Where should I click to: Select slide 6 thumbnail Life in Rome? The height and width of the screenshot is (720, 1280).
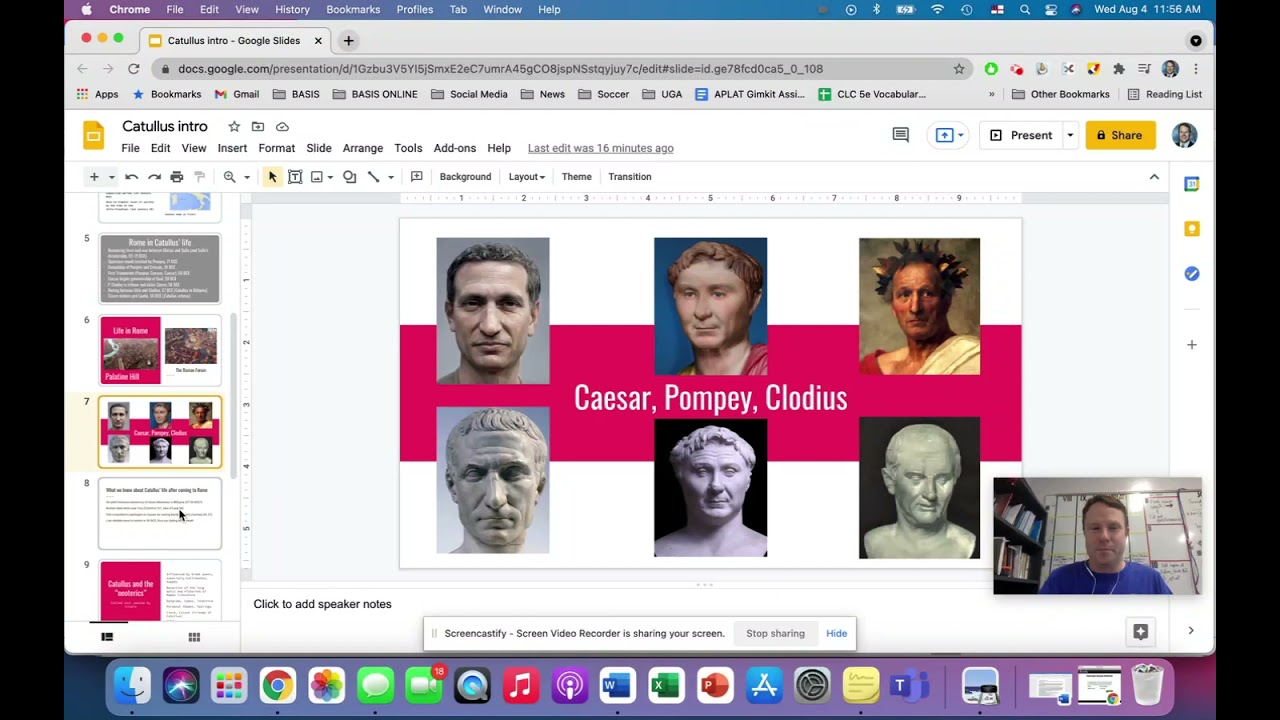coord(160,350)
